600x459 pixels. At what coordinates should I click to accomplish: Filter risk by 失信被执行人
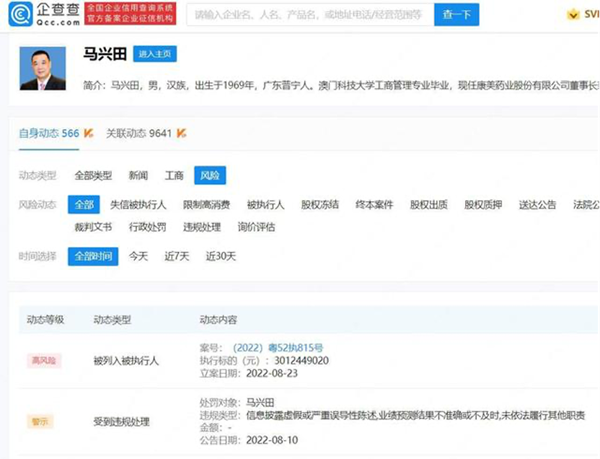click(138, 204)
